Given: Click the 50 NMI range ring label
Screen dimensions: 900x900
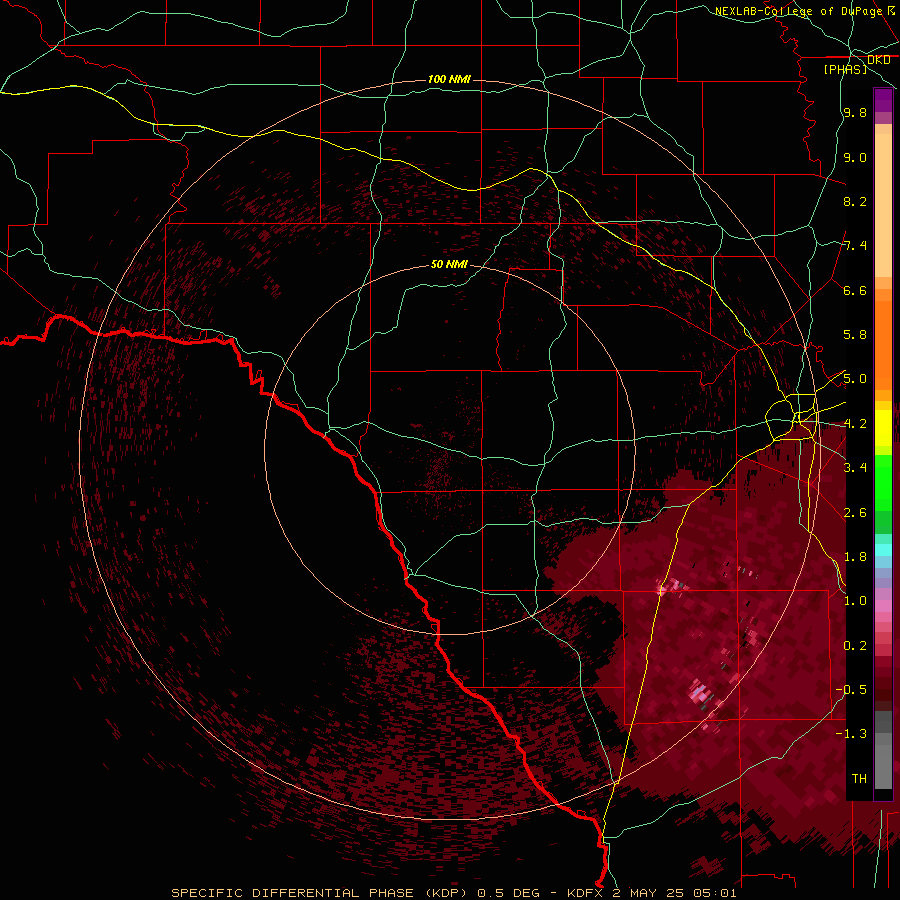Looking at the screenshot, I should pyautogui.click(x=449, y=265).
